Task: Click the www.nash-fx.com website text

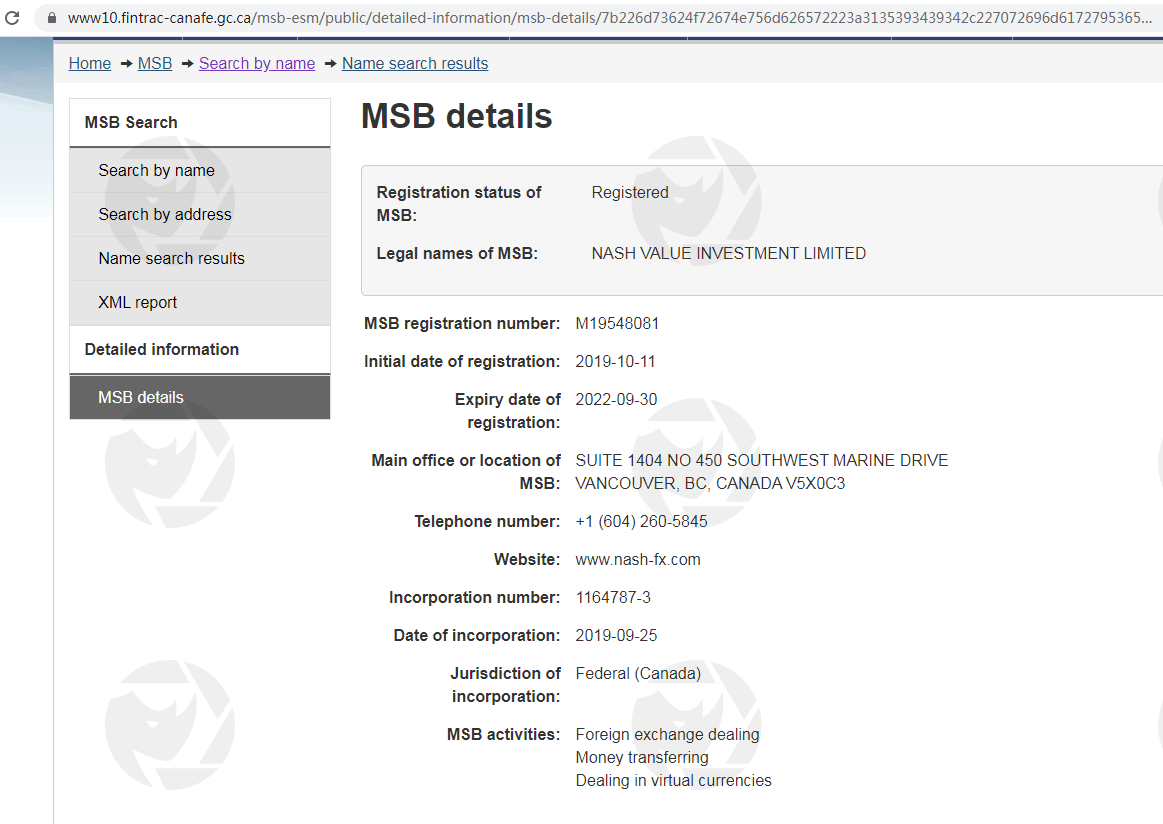Action: pyautogui.click(x=638, y=559)
